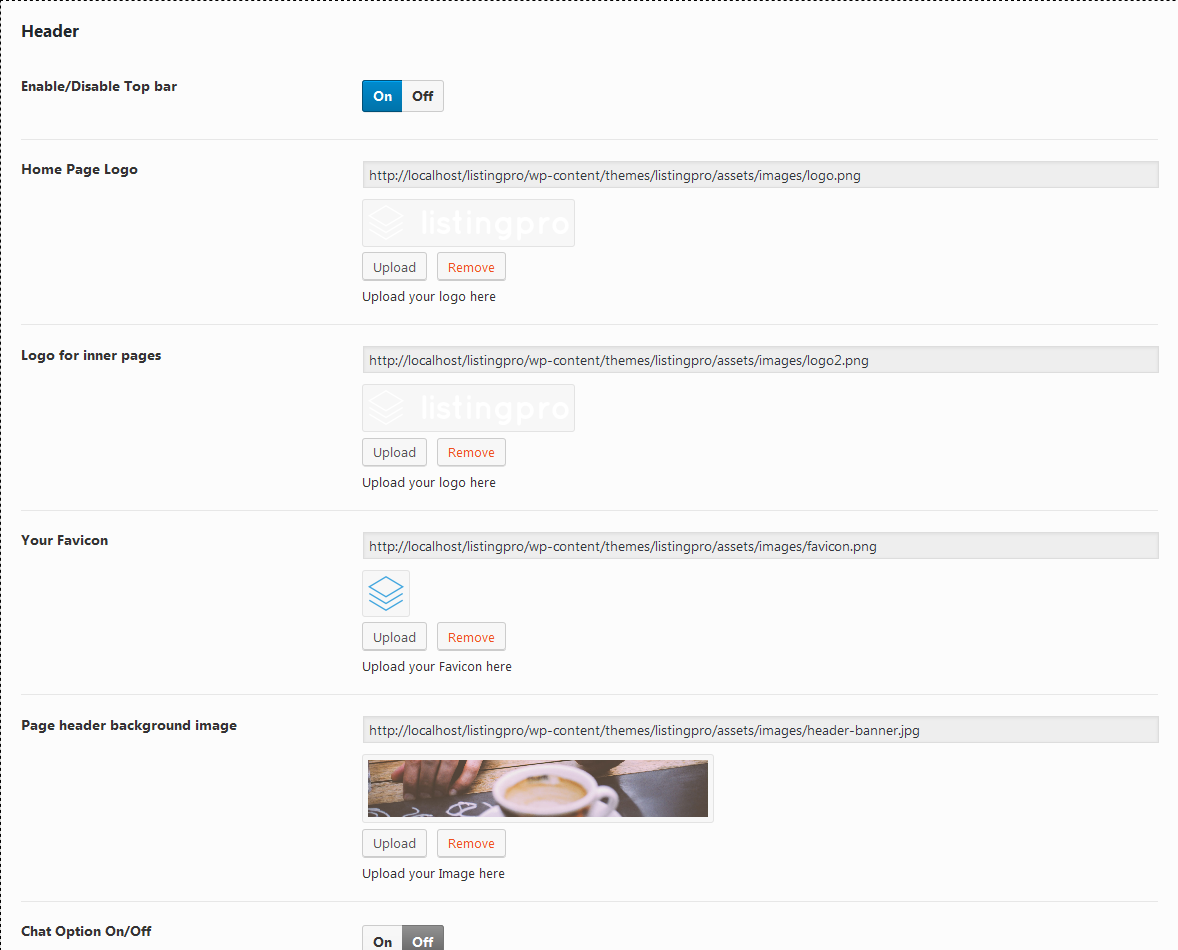Click the inner pages logo preview
The width and height of the screenshot is (1178, 950).
pyautogui.click(x=468, y=408)
